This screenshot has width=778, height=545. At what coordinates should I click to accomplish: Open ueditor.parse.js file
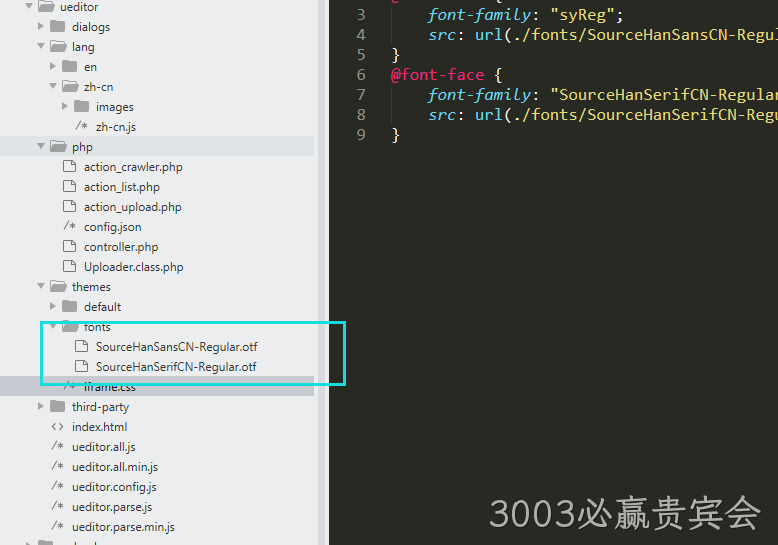coord(112,507)
